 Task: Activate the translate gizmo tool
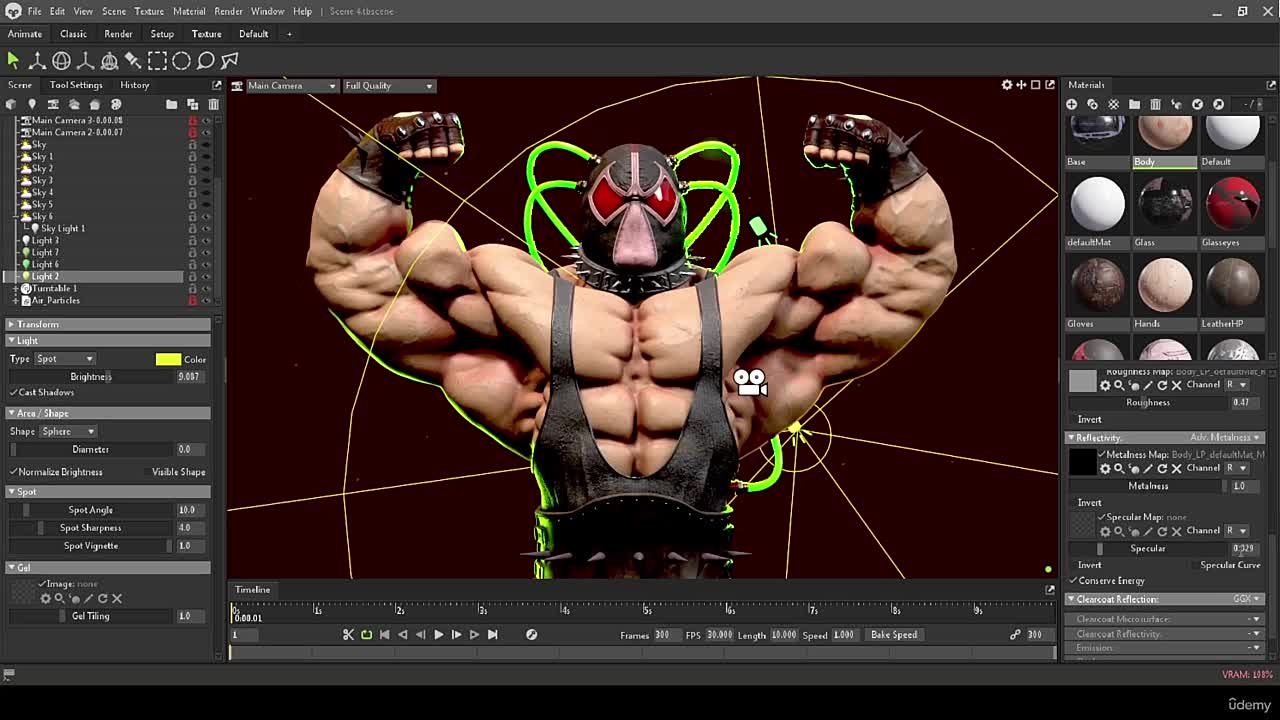pyautogui.click(x=37, y=61)
